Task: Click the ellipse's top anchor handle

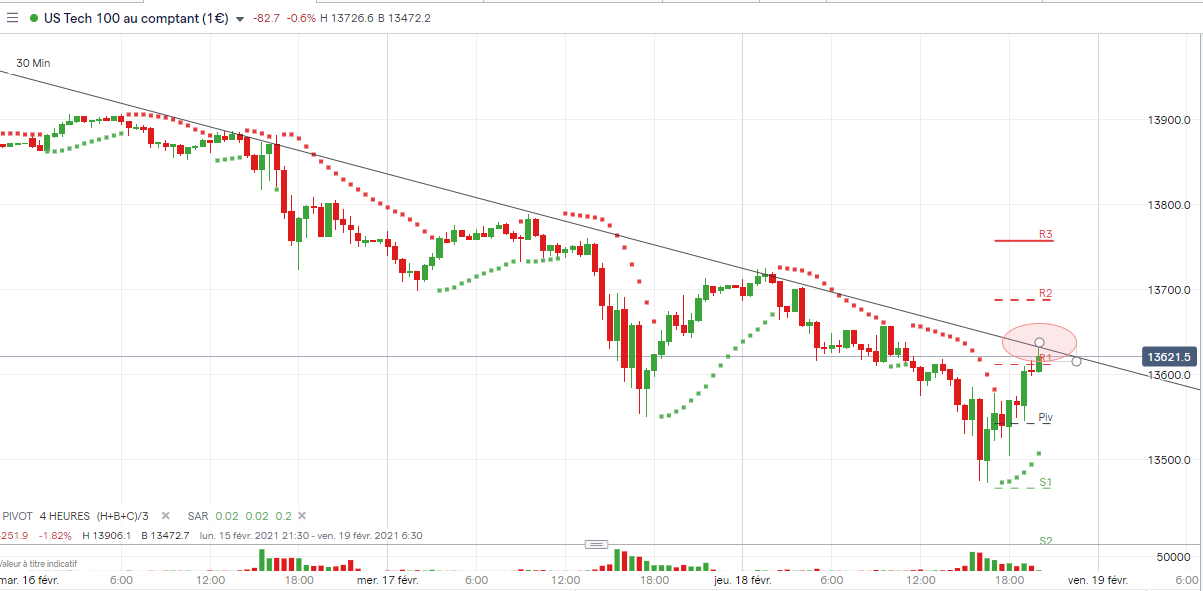Action: pyautogui.click(x=1040, y=343)
